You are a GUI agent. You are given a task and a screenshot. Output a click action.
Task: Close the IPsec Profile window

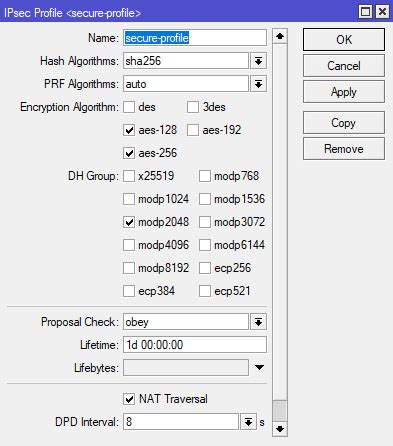tap(382, 12)
